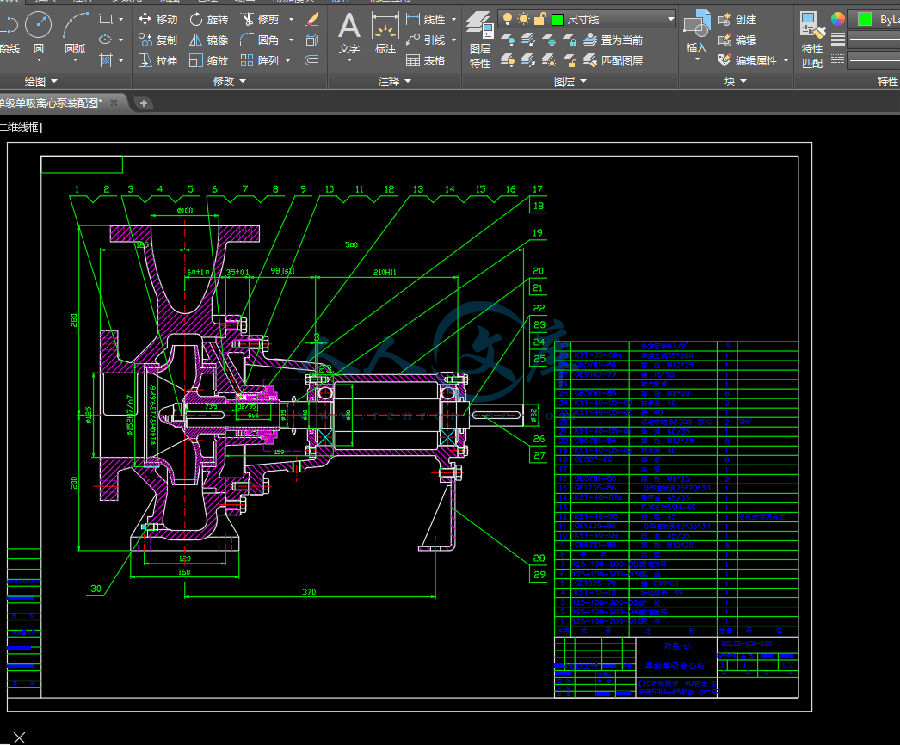Expand the Ellipse tool dropdown arrow

click(x=121, y=40)
